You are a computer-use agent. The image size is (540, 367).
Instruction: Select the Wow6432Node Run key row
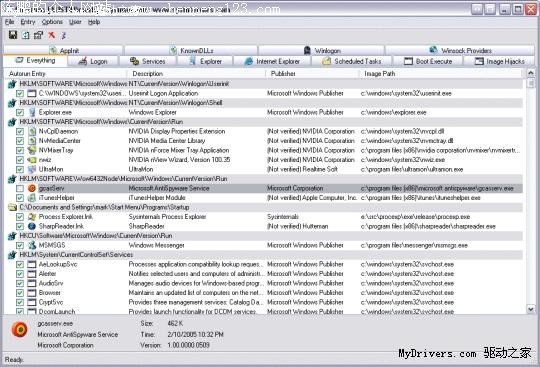tap(264, 179)
